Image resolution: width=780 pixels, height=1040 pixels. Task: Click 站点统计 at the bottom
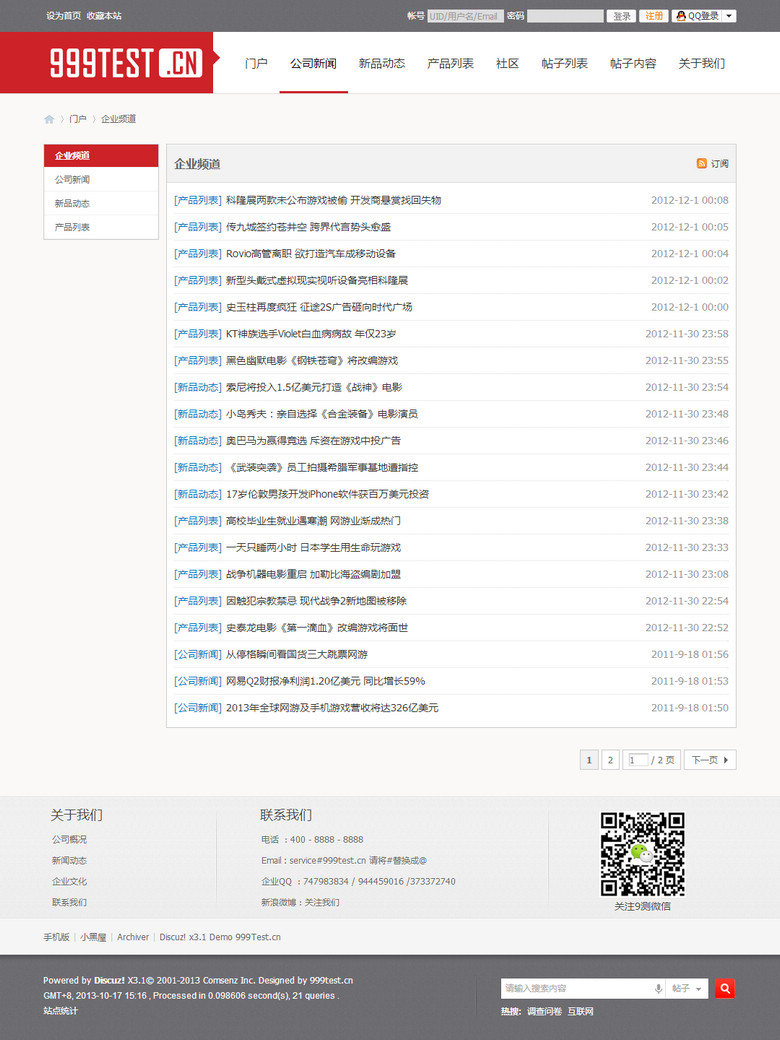pyautogui.click(x=60, y=1011)
